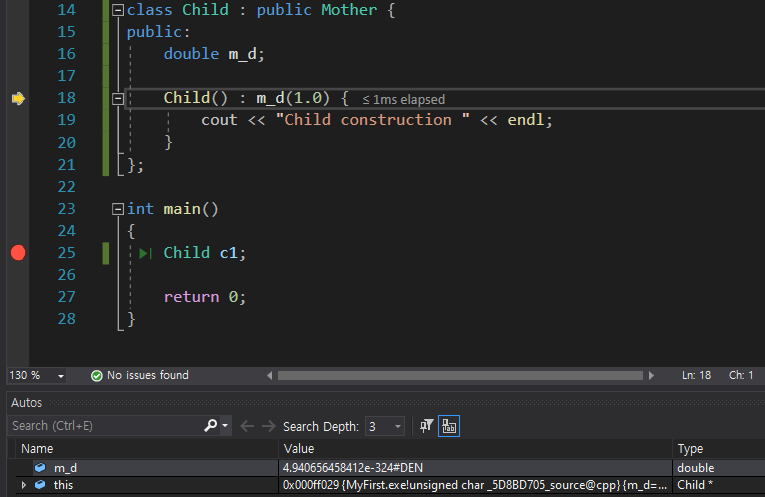Open the Search Depth dropdown
The image size is (765, 497).
398,426
